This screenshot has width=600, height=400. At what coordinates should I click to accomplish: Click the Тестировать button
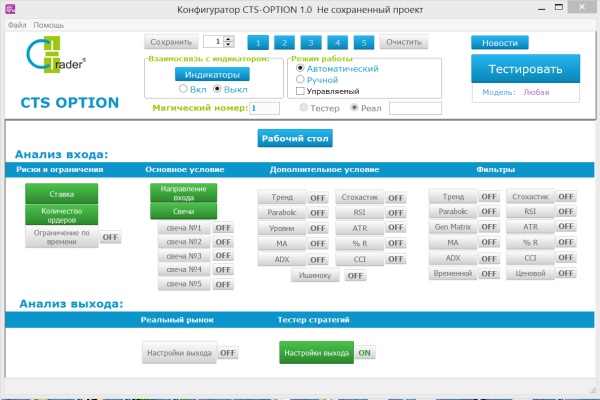click(x=525, y=69)
